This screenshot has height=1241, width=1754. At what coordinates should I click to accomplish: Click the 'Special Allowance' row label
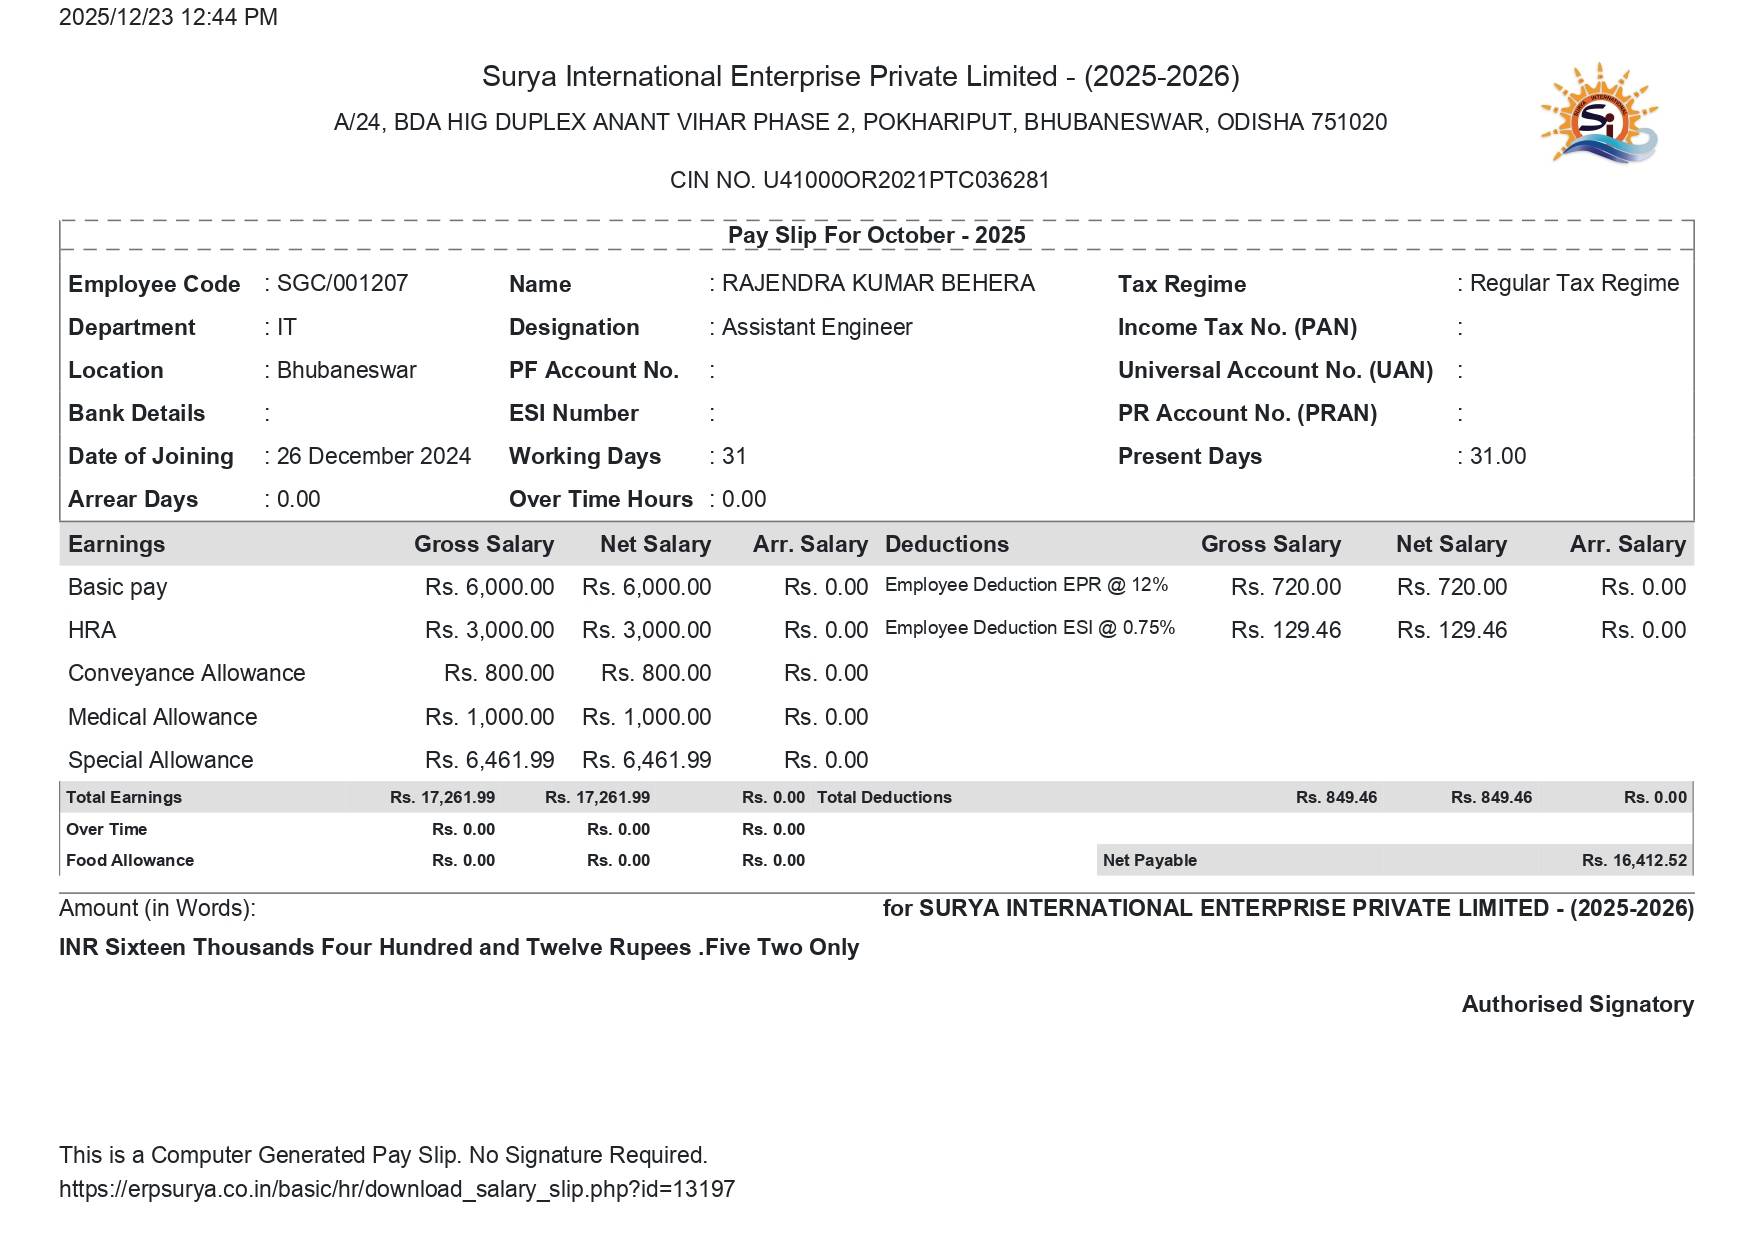pos(161,760)
